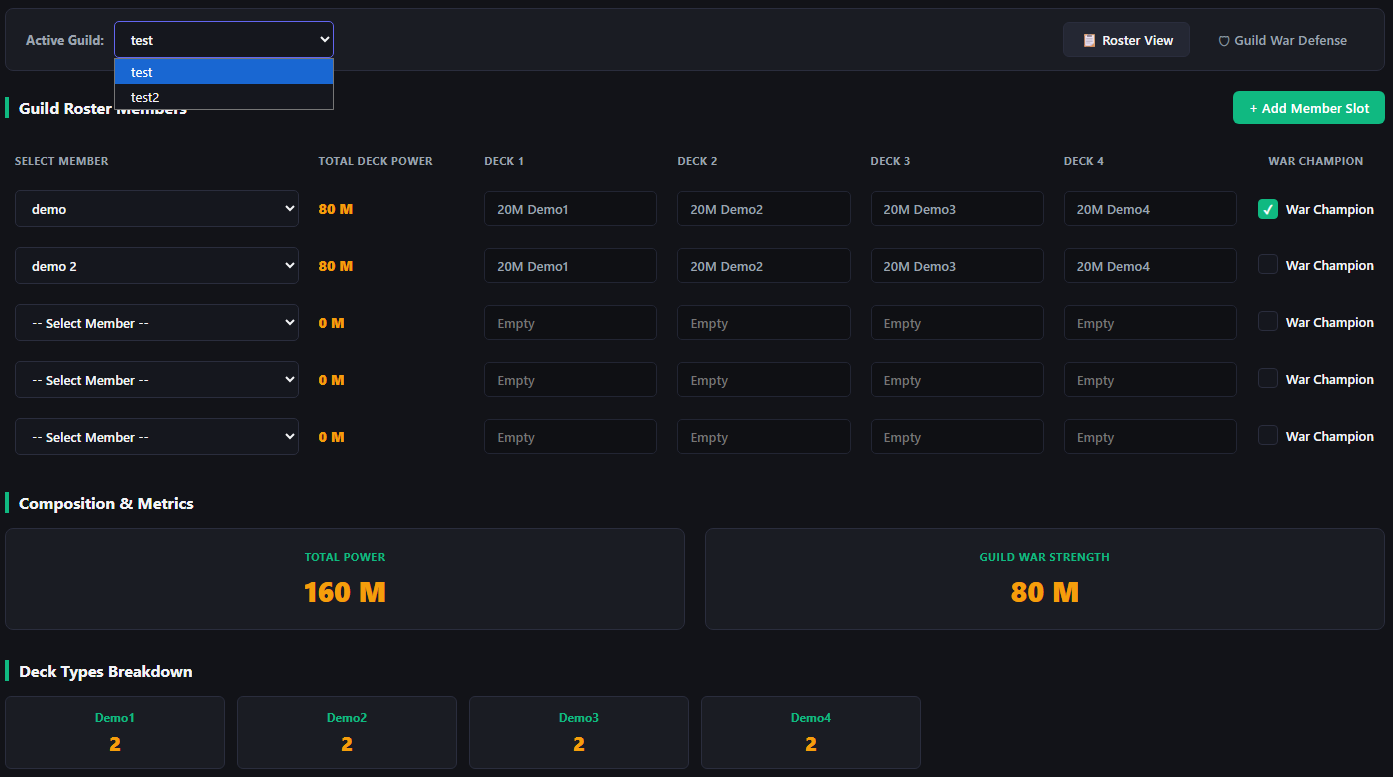The image size is (1393, 777).
Task: Select the Demo3 deck type card
Action: (x=579, y=733)
